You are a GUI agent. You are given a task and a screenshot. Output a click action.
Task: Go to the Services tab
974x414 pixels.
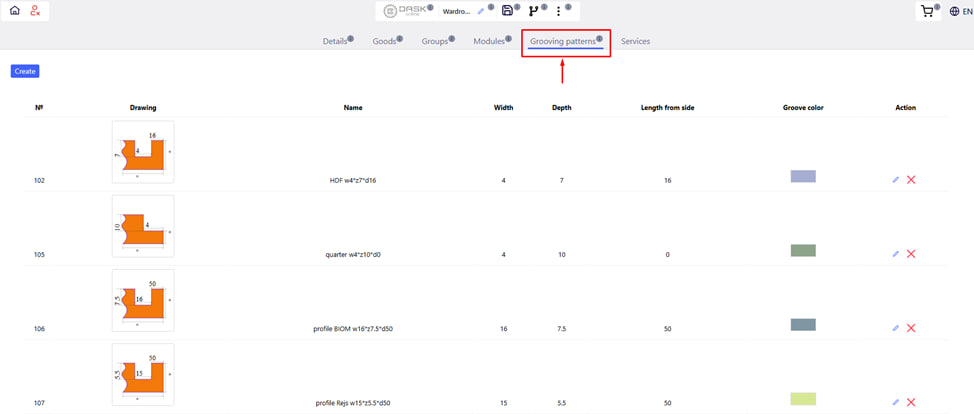[x=635, y=42]
